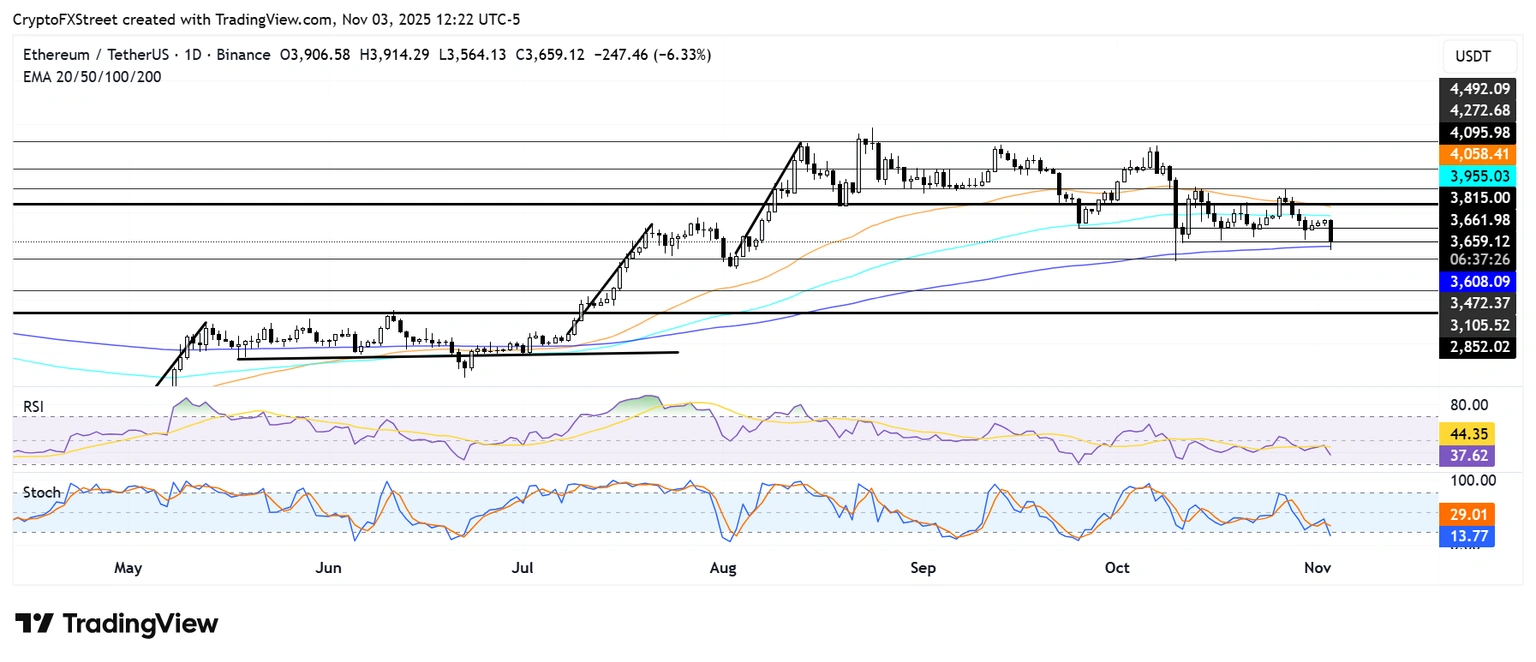Click the cyan 3,955.03 EMA price tag

1476,175
